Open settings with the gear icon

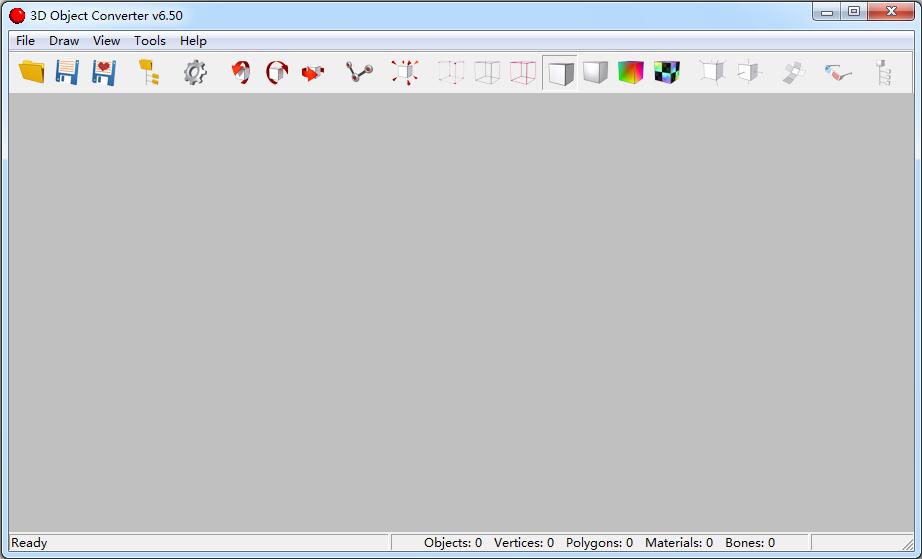(x=195, y=72)
